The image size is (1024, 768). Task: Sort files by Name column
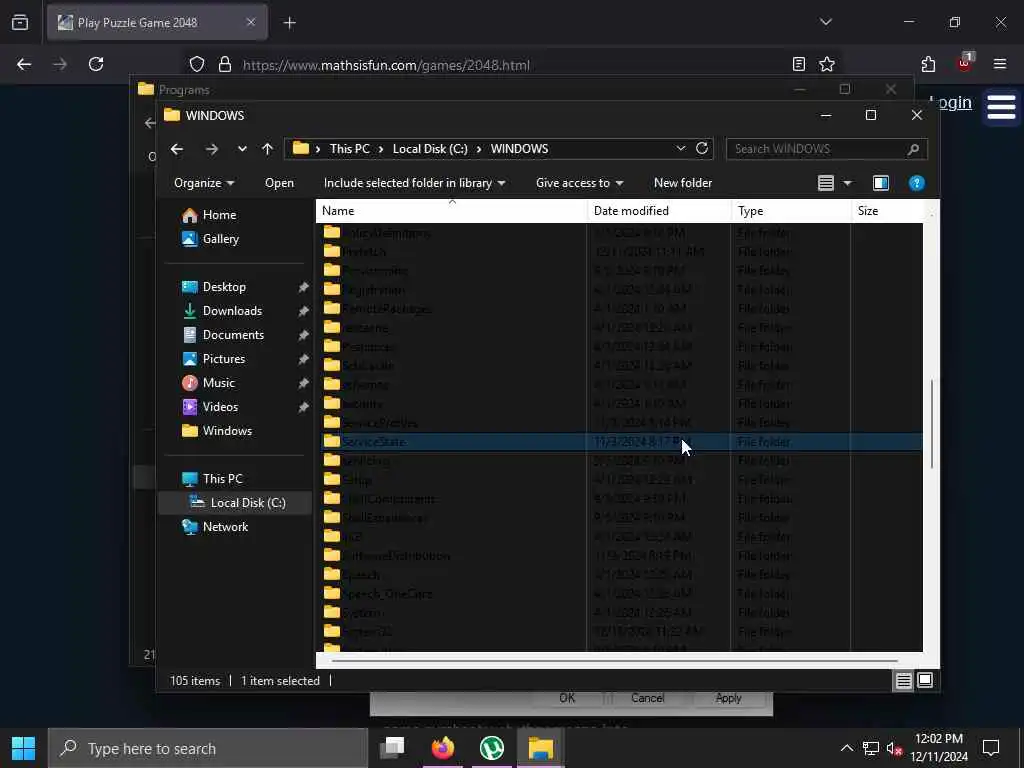tap(451, 211)
